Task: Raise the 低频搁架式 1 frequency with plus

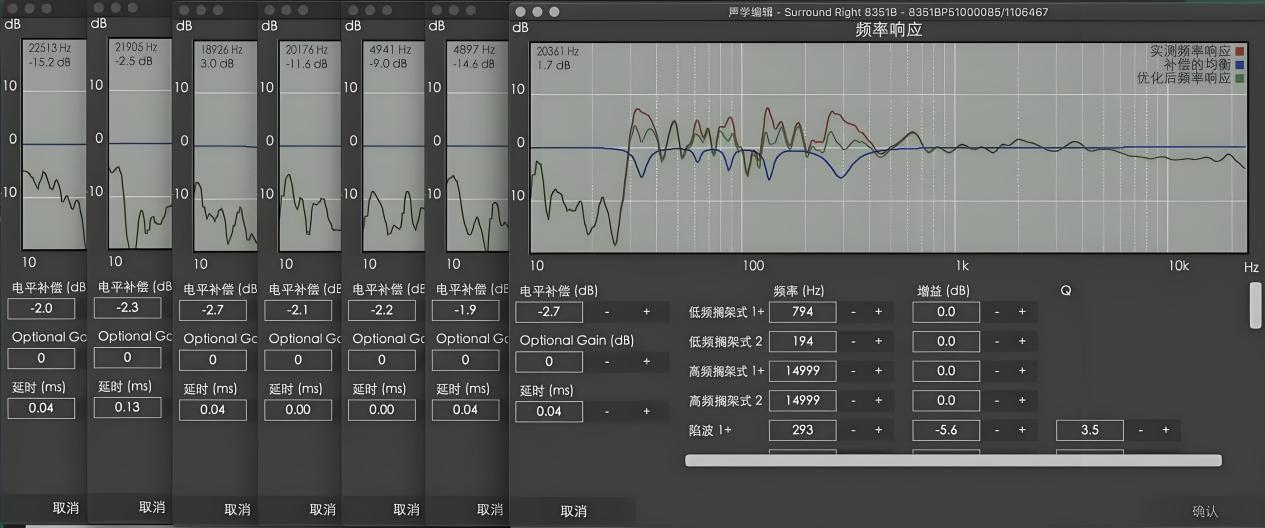Action: 878,311
